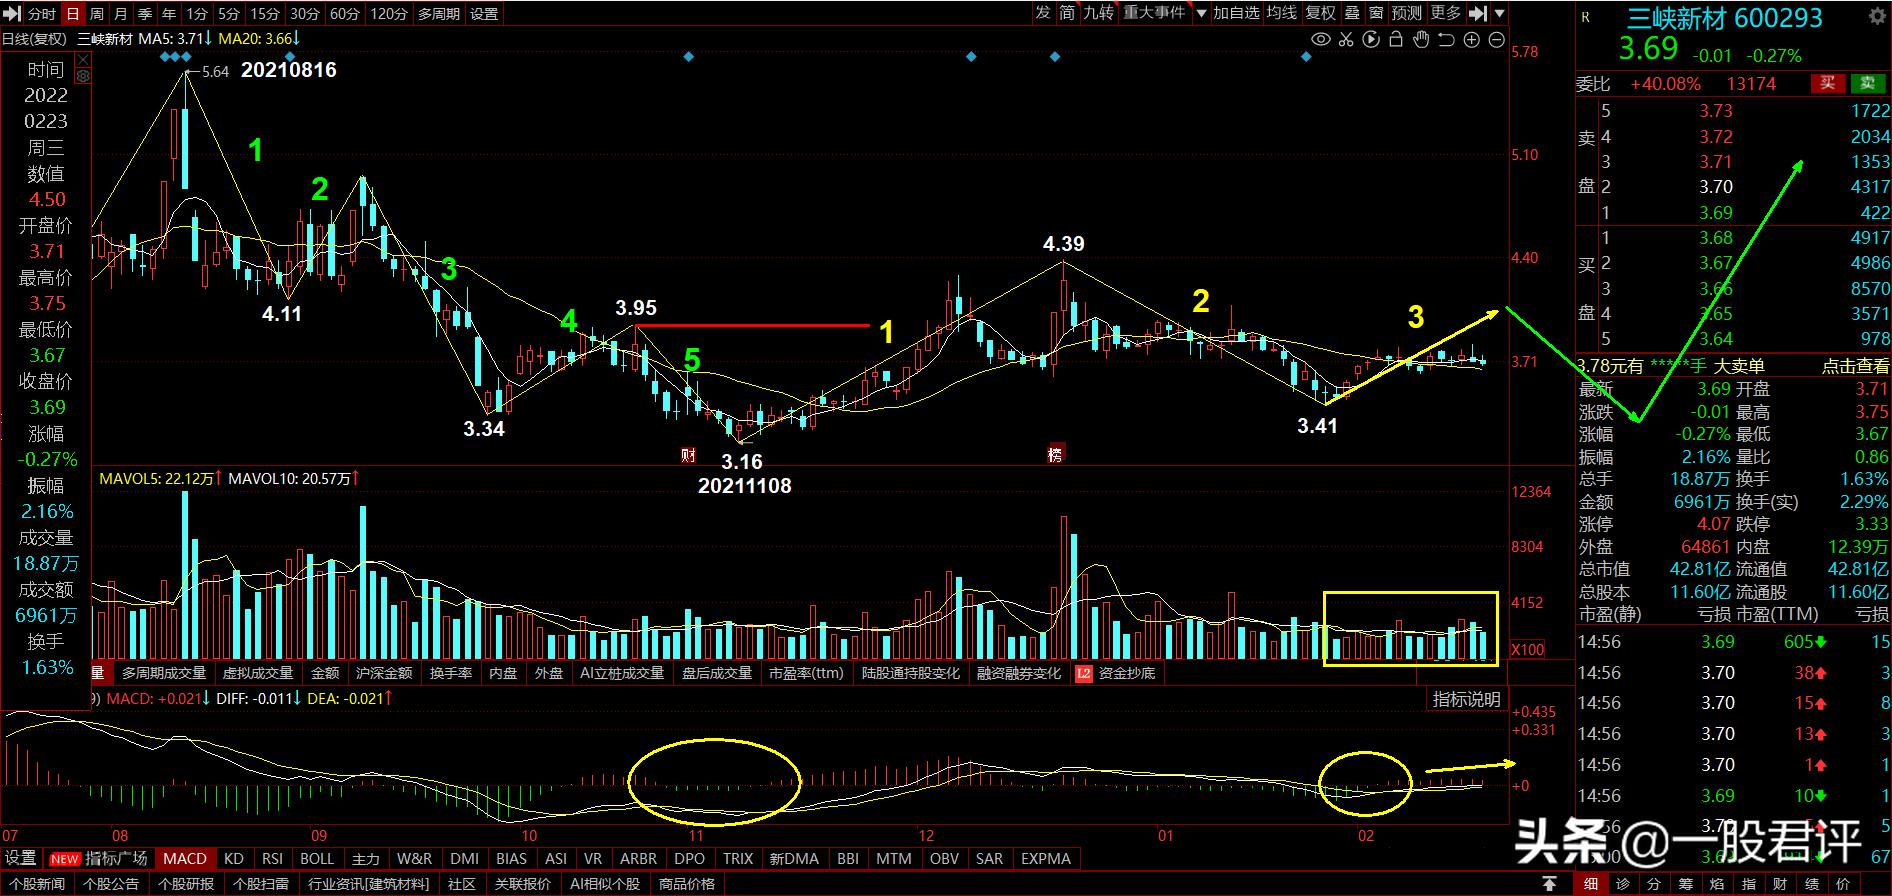Click the L2 badge before 资金抄底

pos(1084,673)
